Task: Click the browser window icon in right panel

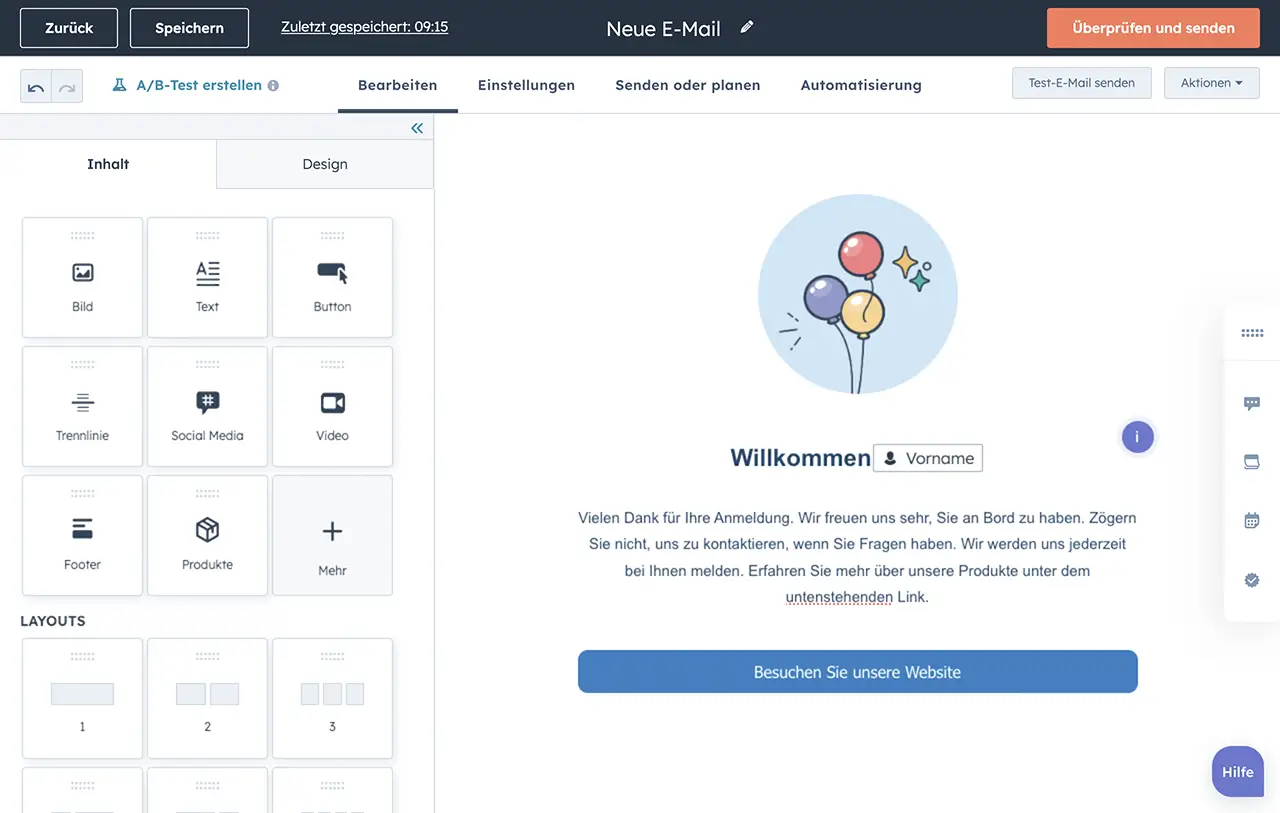Action: (x=1252, y=462)
